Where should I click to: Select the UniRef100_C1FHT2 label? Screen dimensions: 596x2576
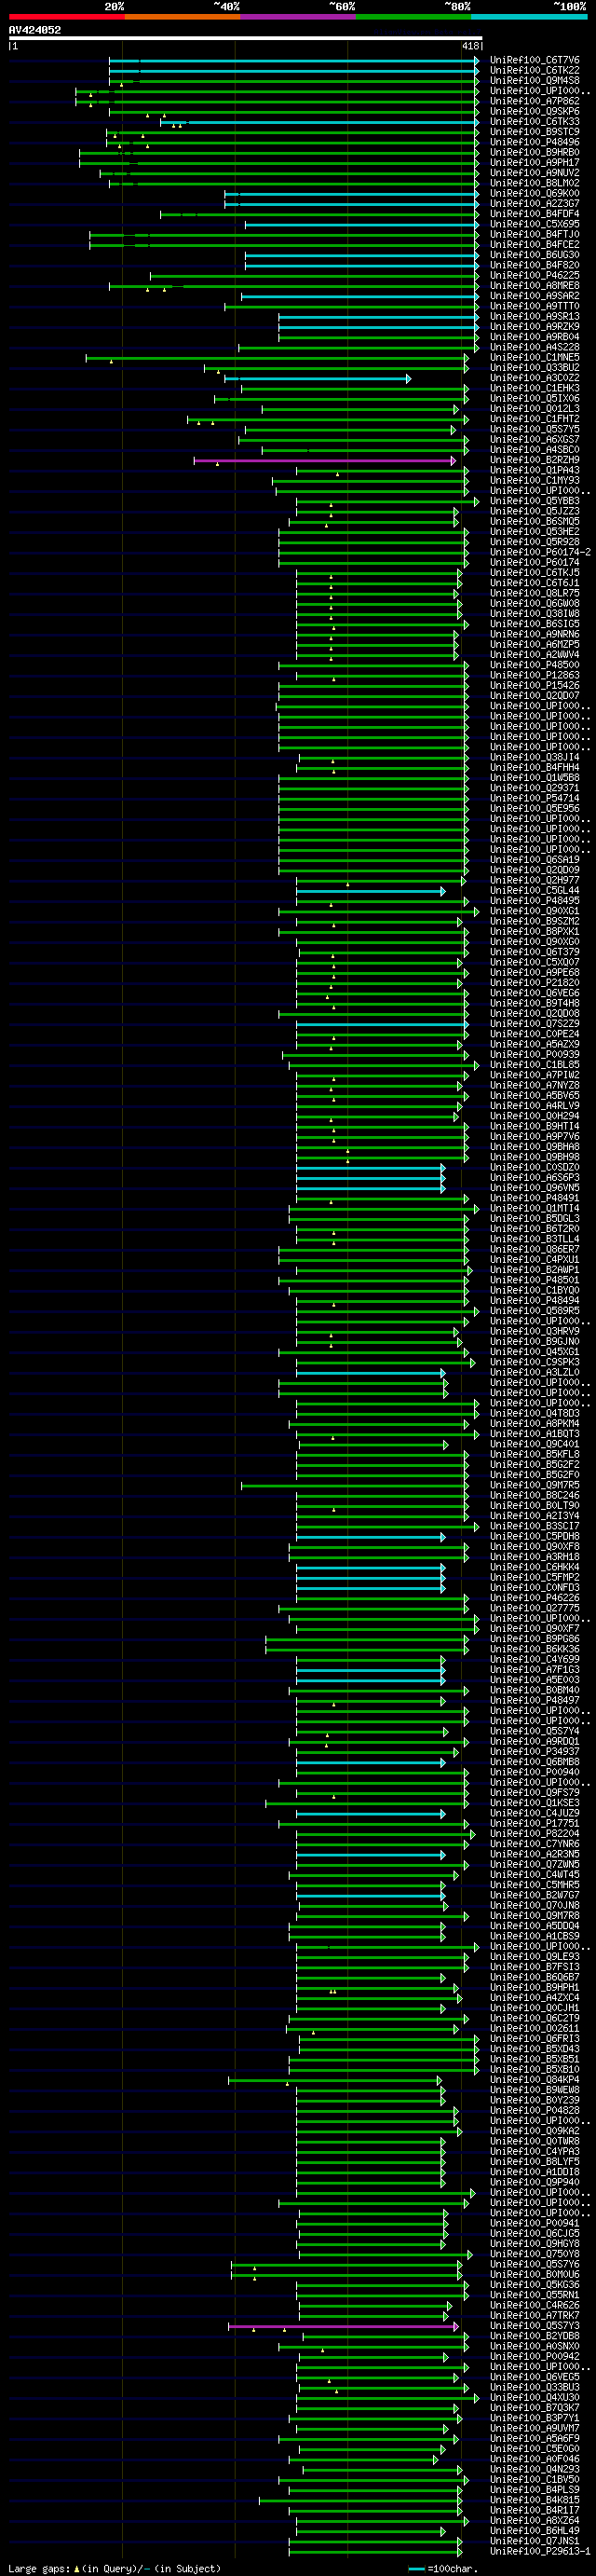coord(534,419)
